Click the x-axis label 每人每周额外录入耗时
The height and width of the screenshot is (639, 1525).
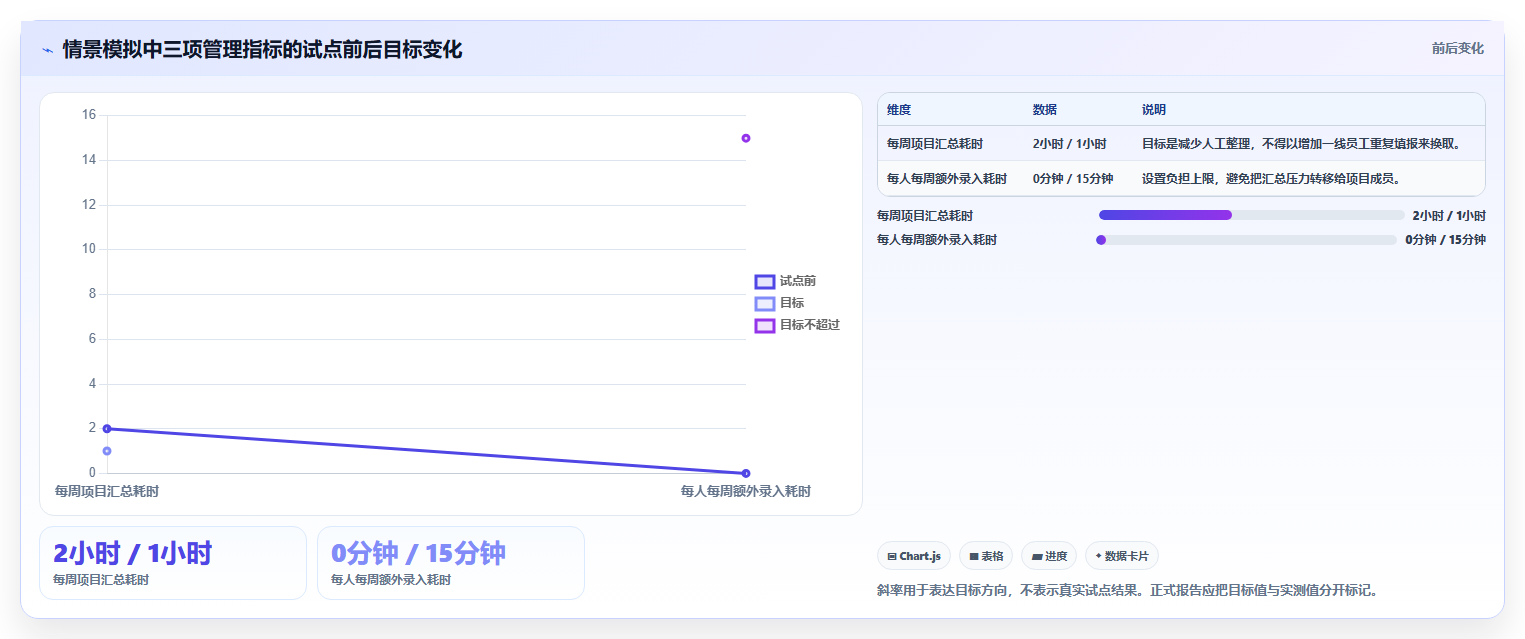pos(746,491)
